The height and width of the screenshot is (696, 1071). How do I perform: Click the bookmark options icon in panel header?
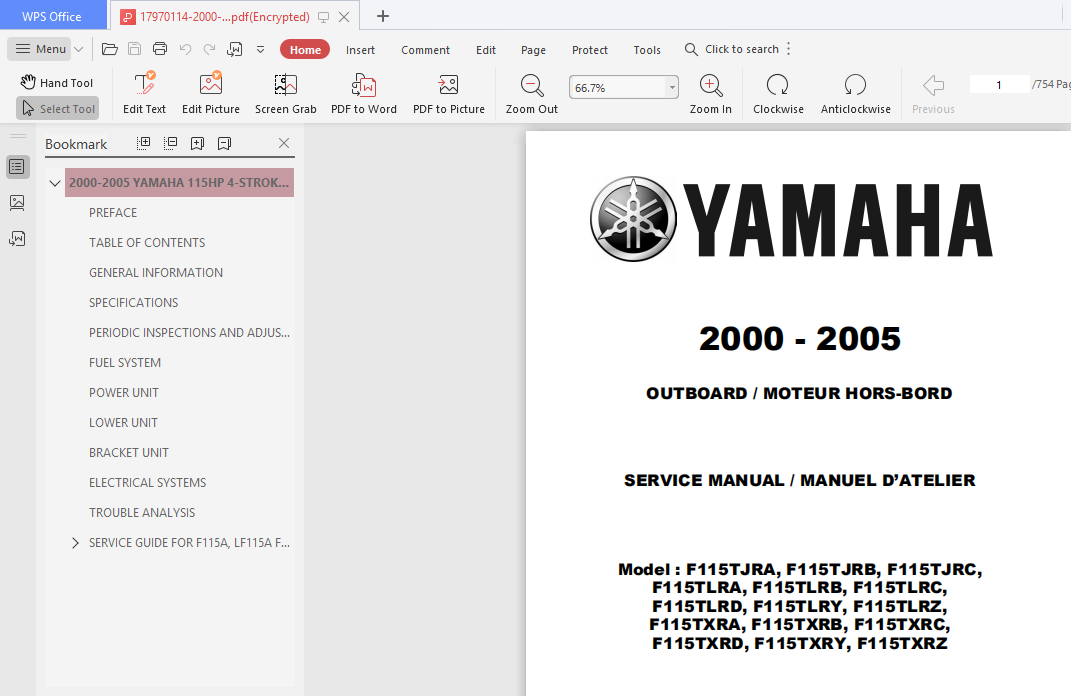point(224,143)
